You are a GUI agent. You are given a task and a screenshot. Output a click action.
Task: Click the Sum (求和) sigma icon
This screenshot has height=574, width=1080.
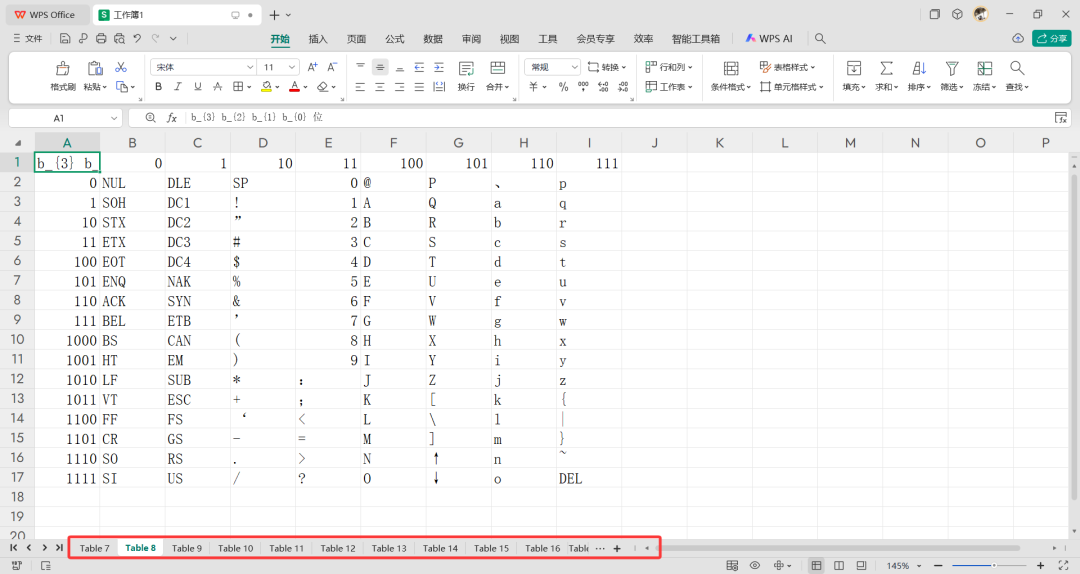pos(886,68)
